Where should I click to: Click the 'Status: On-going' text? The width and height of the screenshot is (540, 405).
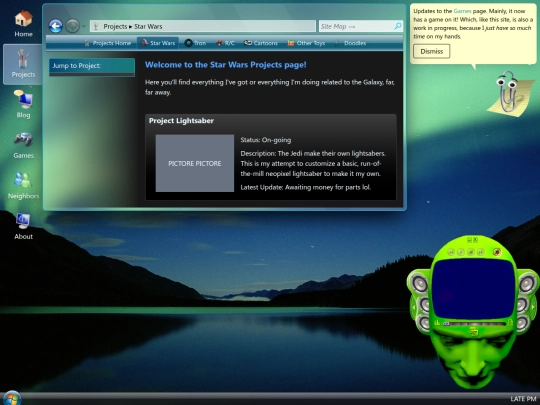(x=266, y=140)
